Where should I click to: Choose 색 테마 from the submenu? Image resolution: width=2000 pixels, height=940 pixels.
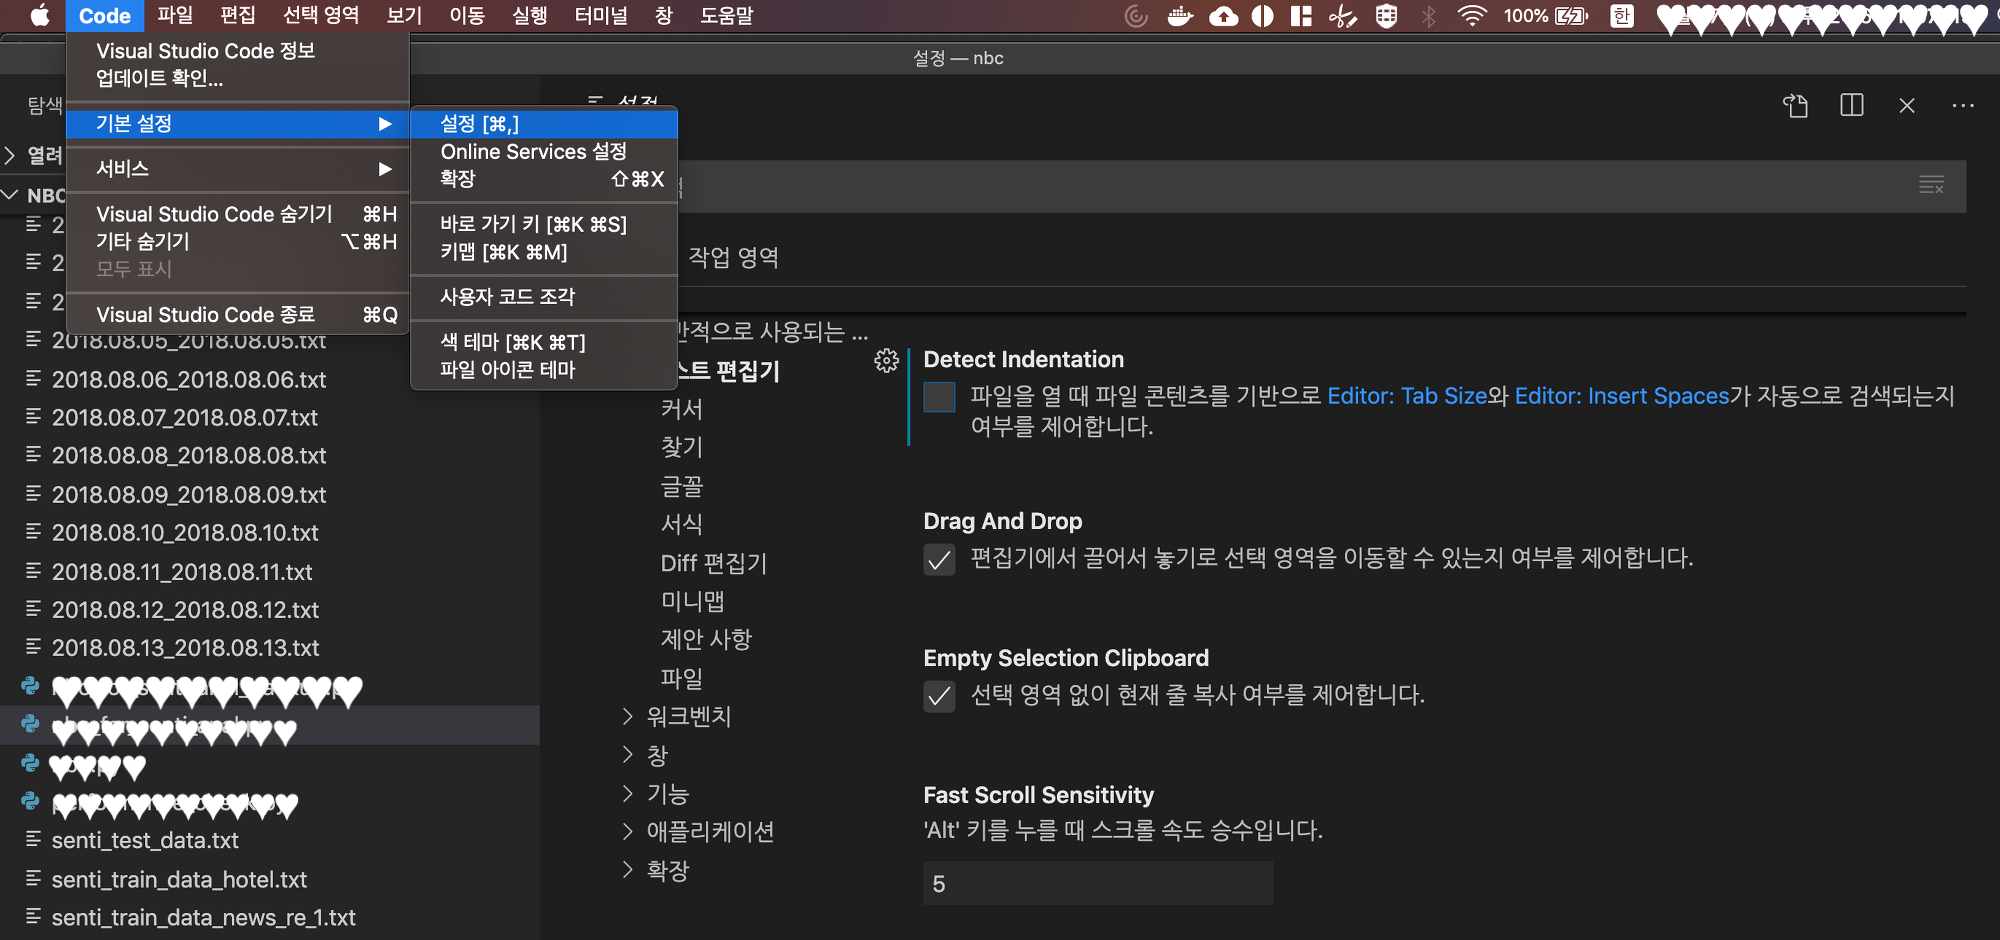[544, 342]
